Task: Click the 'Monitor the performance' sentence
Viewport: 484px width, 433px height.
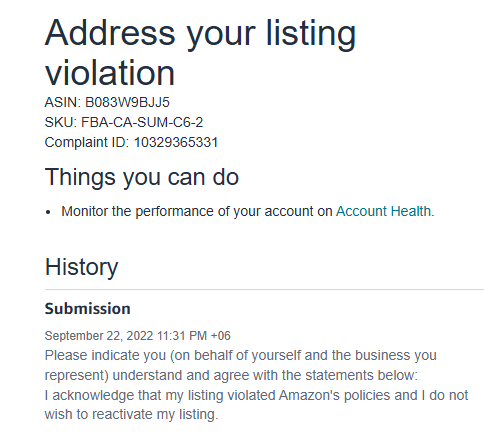Action: [x=248, y=211]
